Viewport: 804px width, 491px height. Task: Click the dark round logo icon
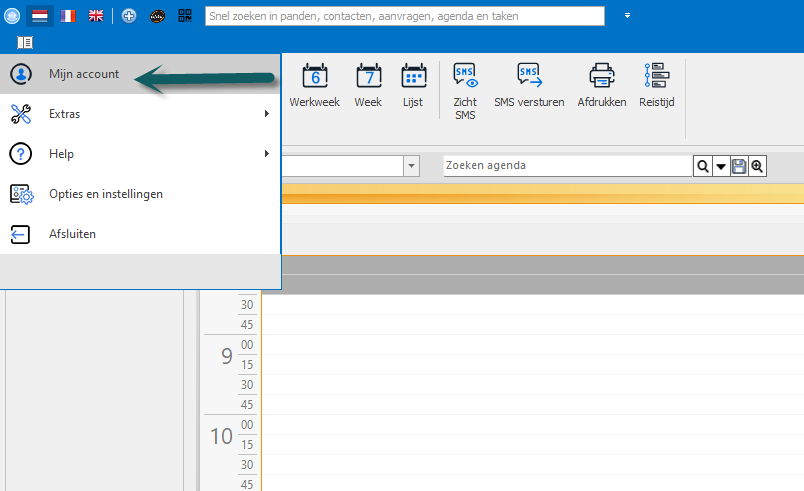[157, 17]
